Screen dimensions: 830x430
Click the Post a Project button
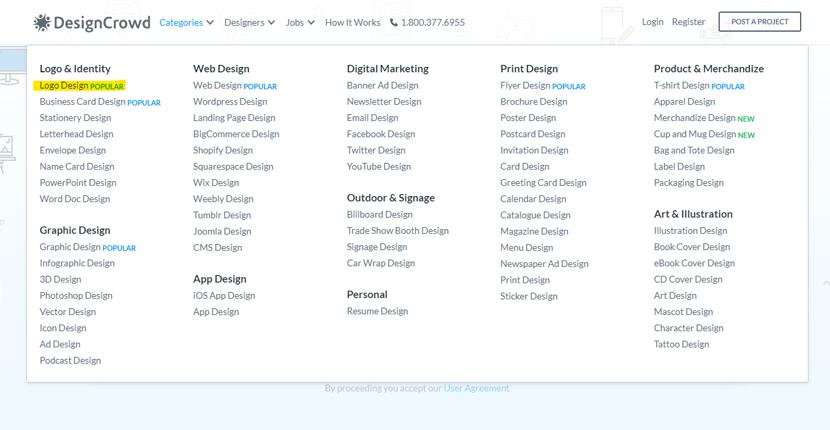(x=760, y=22)
